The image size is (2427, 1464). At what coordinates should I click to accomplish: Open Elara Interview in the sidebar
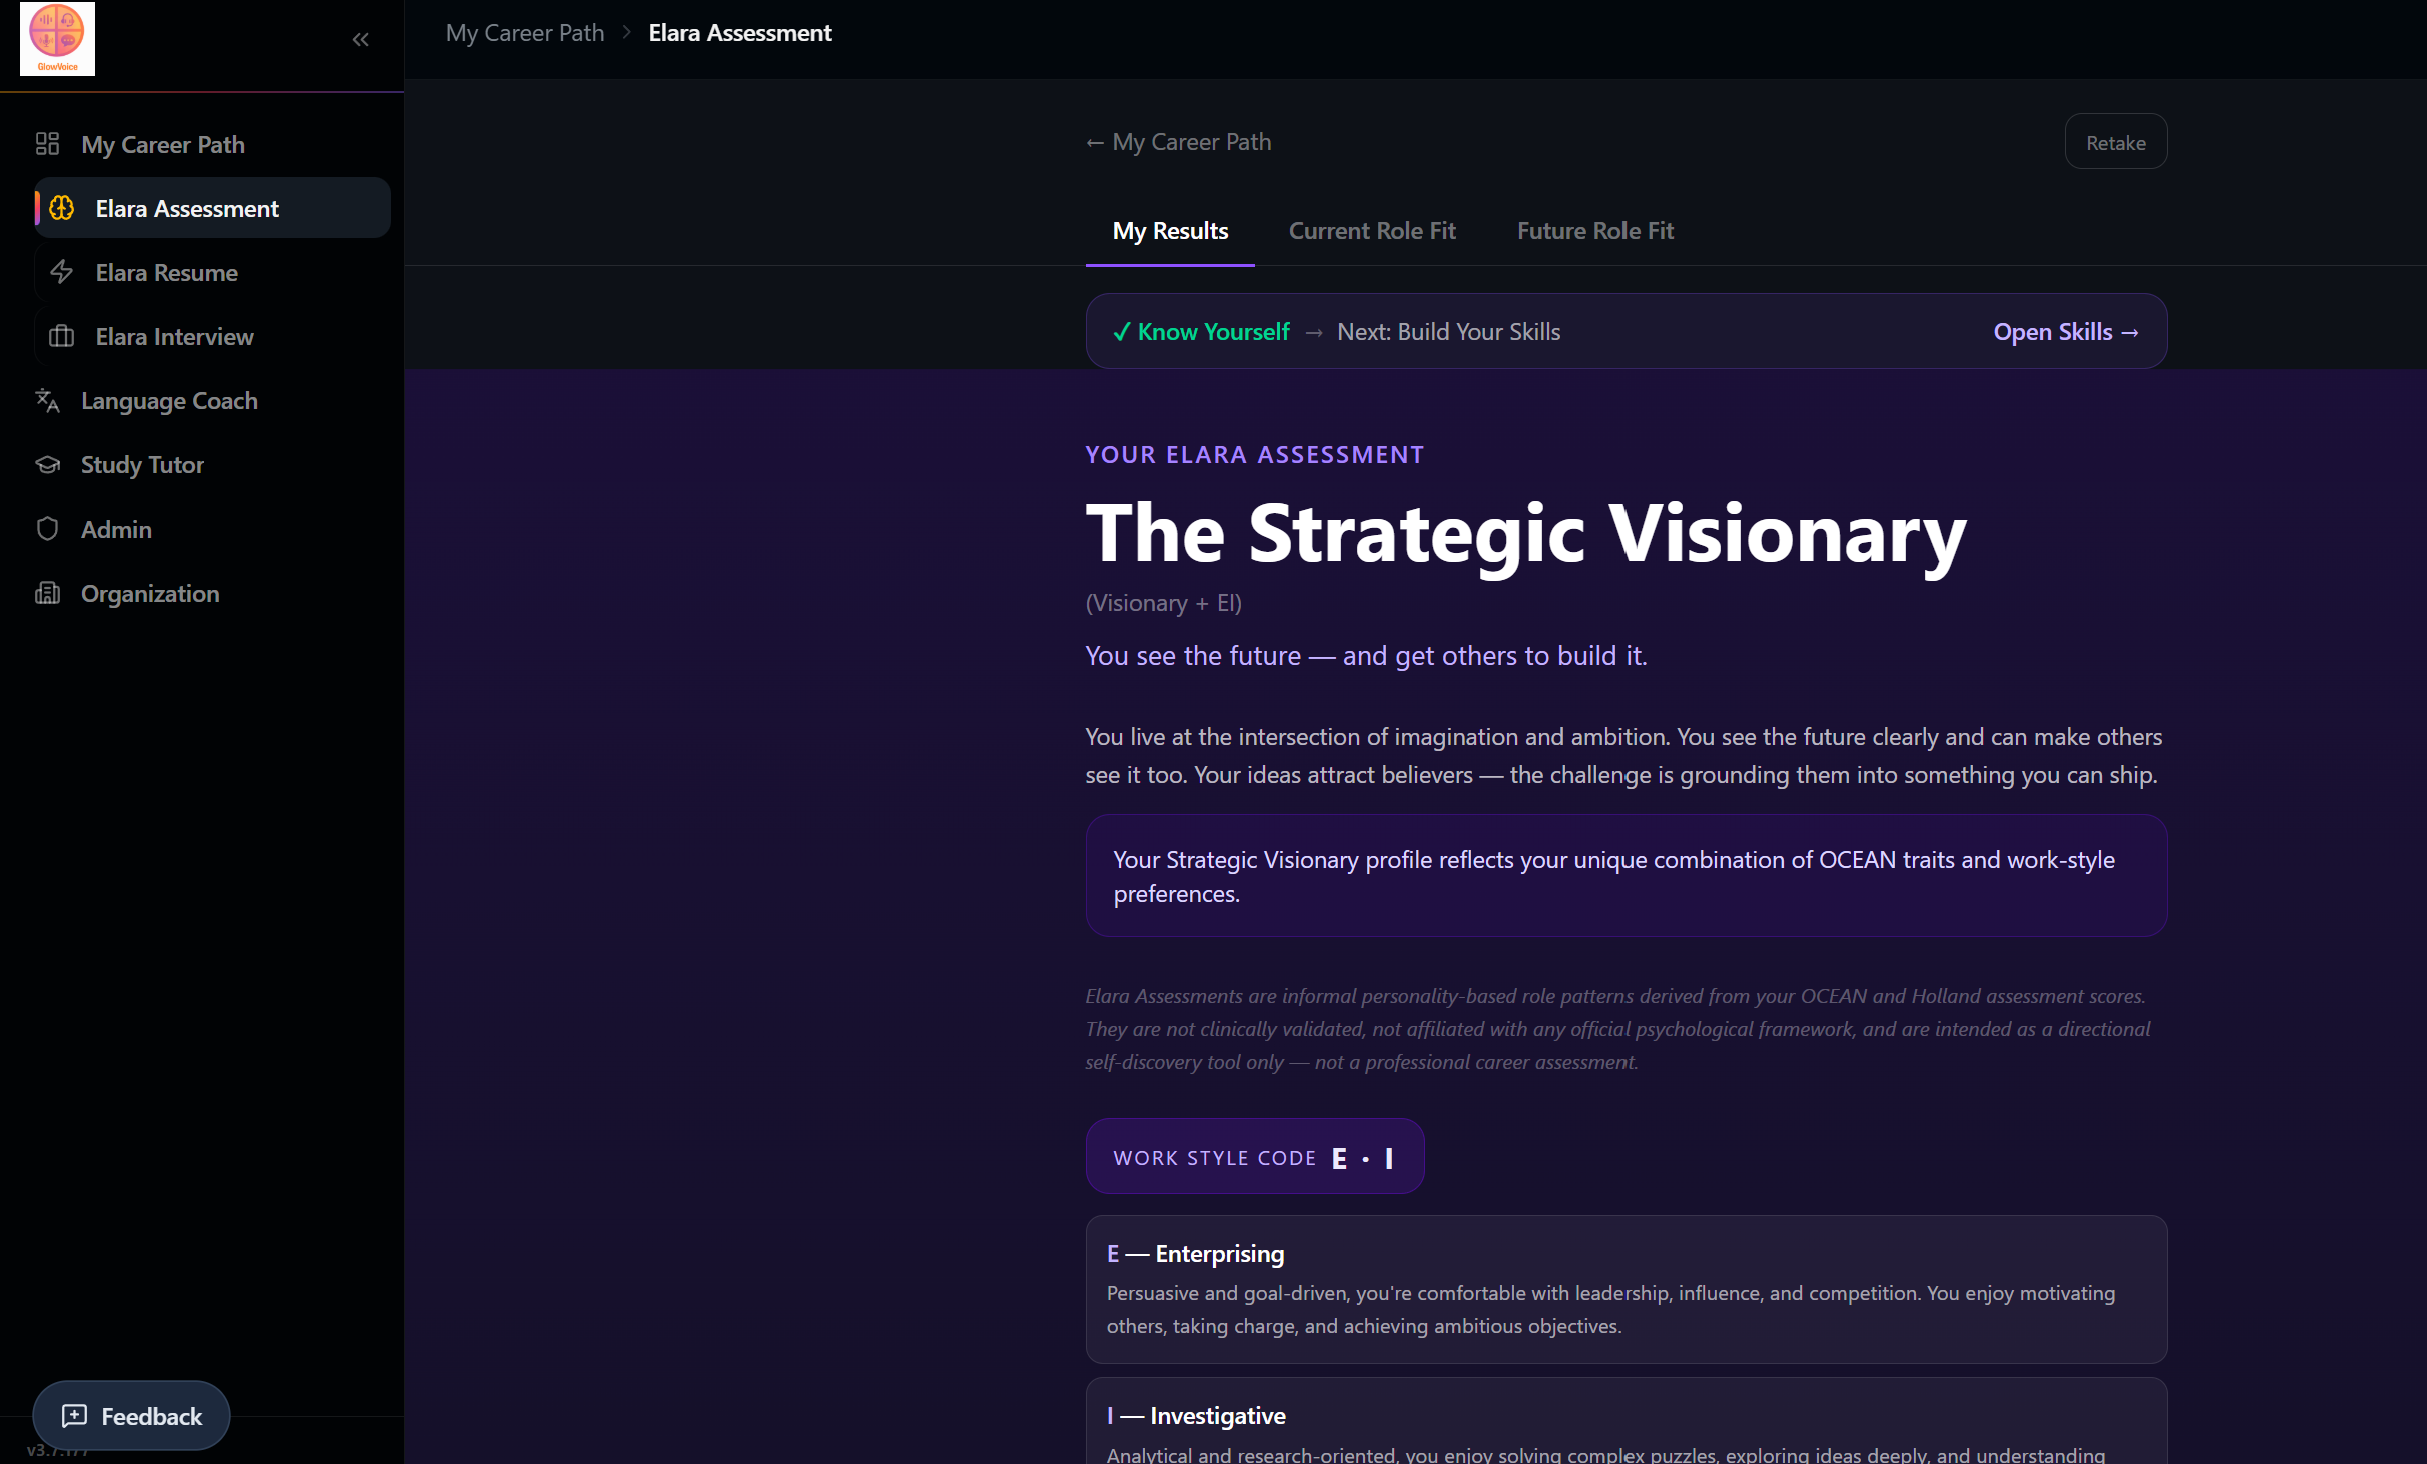pyautogui.click(x=212, y=336)
